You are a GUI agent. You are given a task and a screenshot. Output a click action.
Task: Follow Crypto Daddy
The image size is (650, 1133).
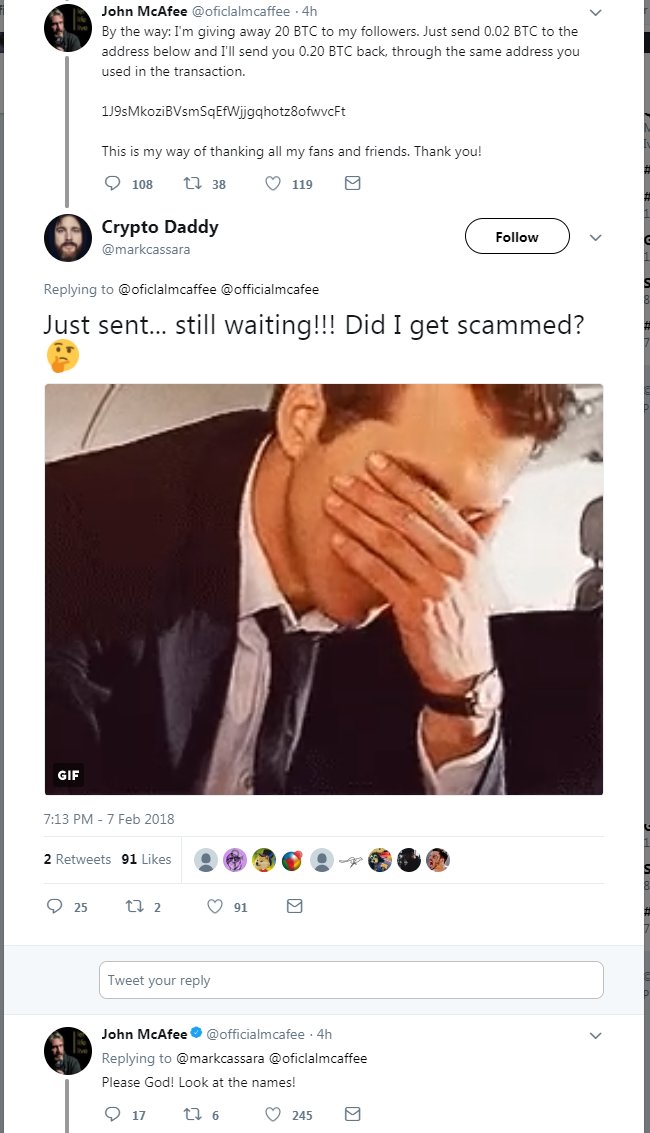pos(517,236)
